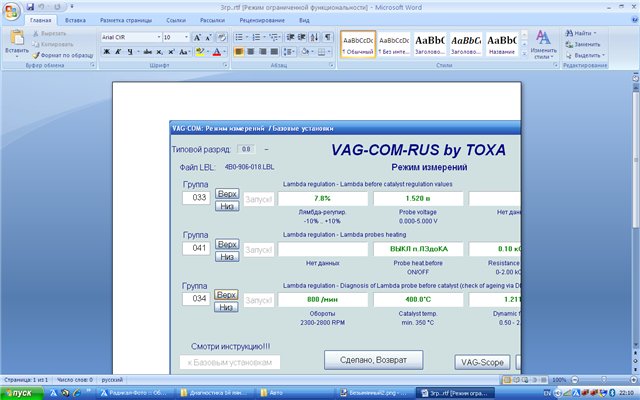Click Формат по образцу format painter
640x400 pixels.
[63, 55]
